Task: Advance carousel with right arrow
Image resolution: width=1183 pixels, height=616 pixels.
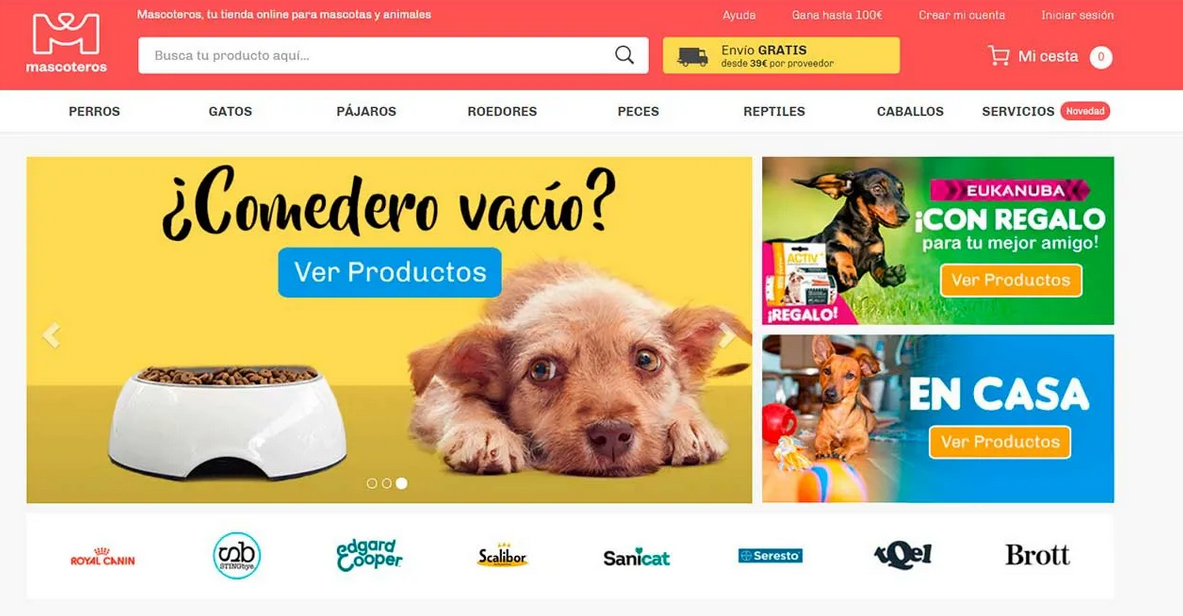Action: click(726, 335)
